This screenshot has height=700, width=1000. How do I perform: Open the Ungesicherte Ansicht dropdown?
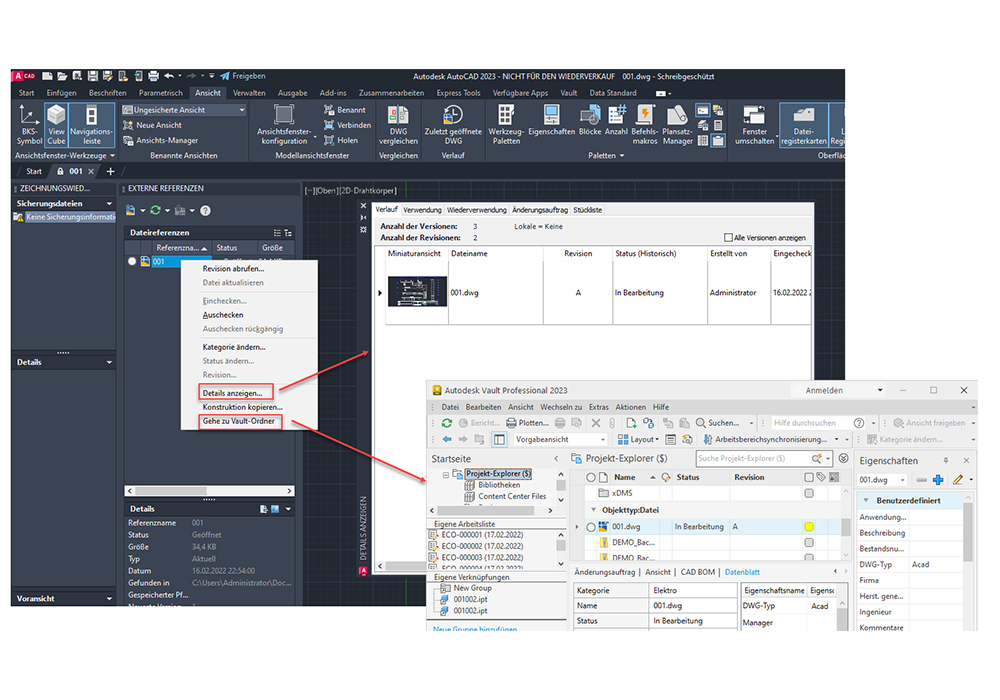(x=184, y=110)
